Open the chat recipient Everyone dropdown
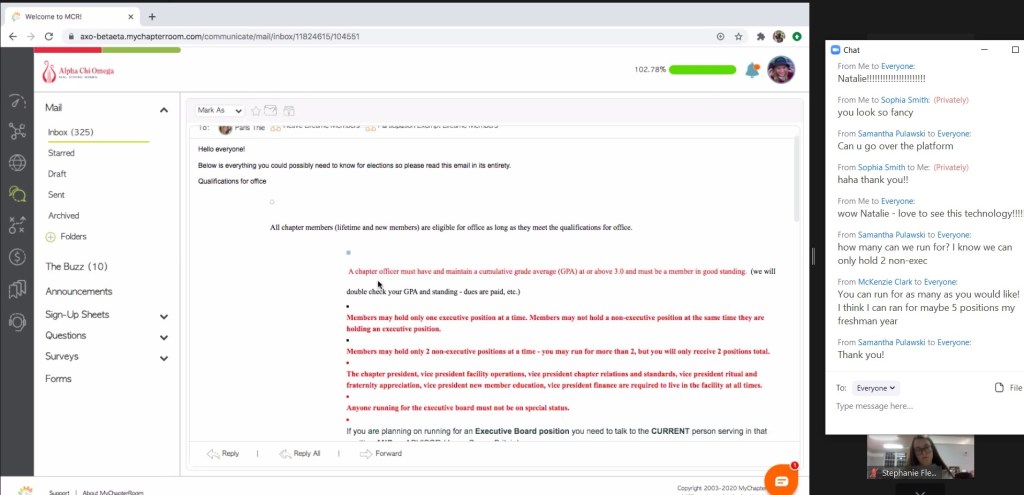The image size is (1024, 495). pyautogui.click(x=876, y=387)
